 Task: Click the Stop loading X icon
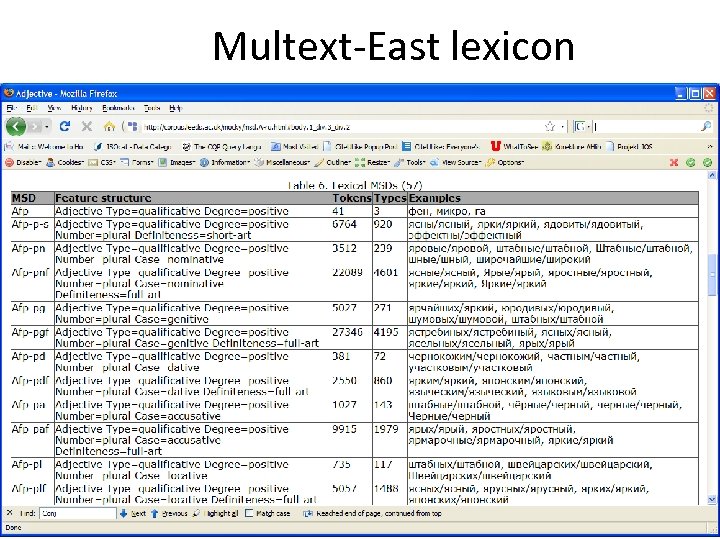coord(86,126)
